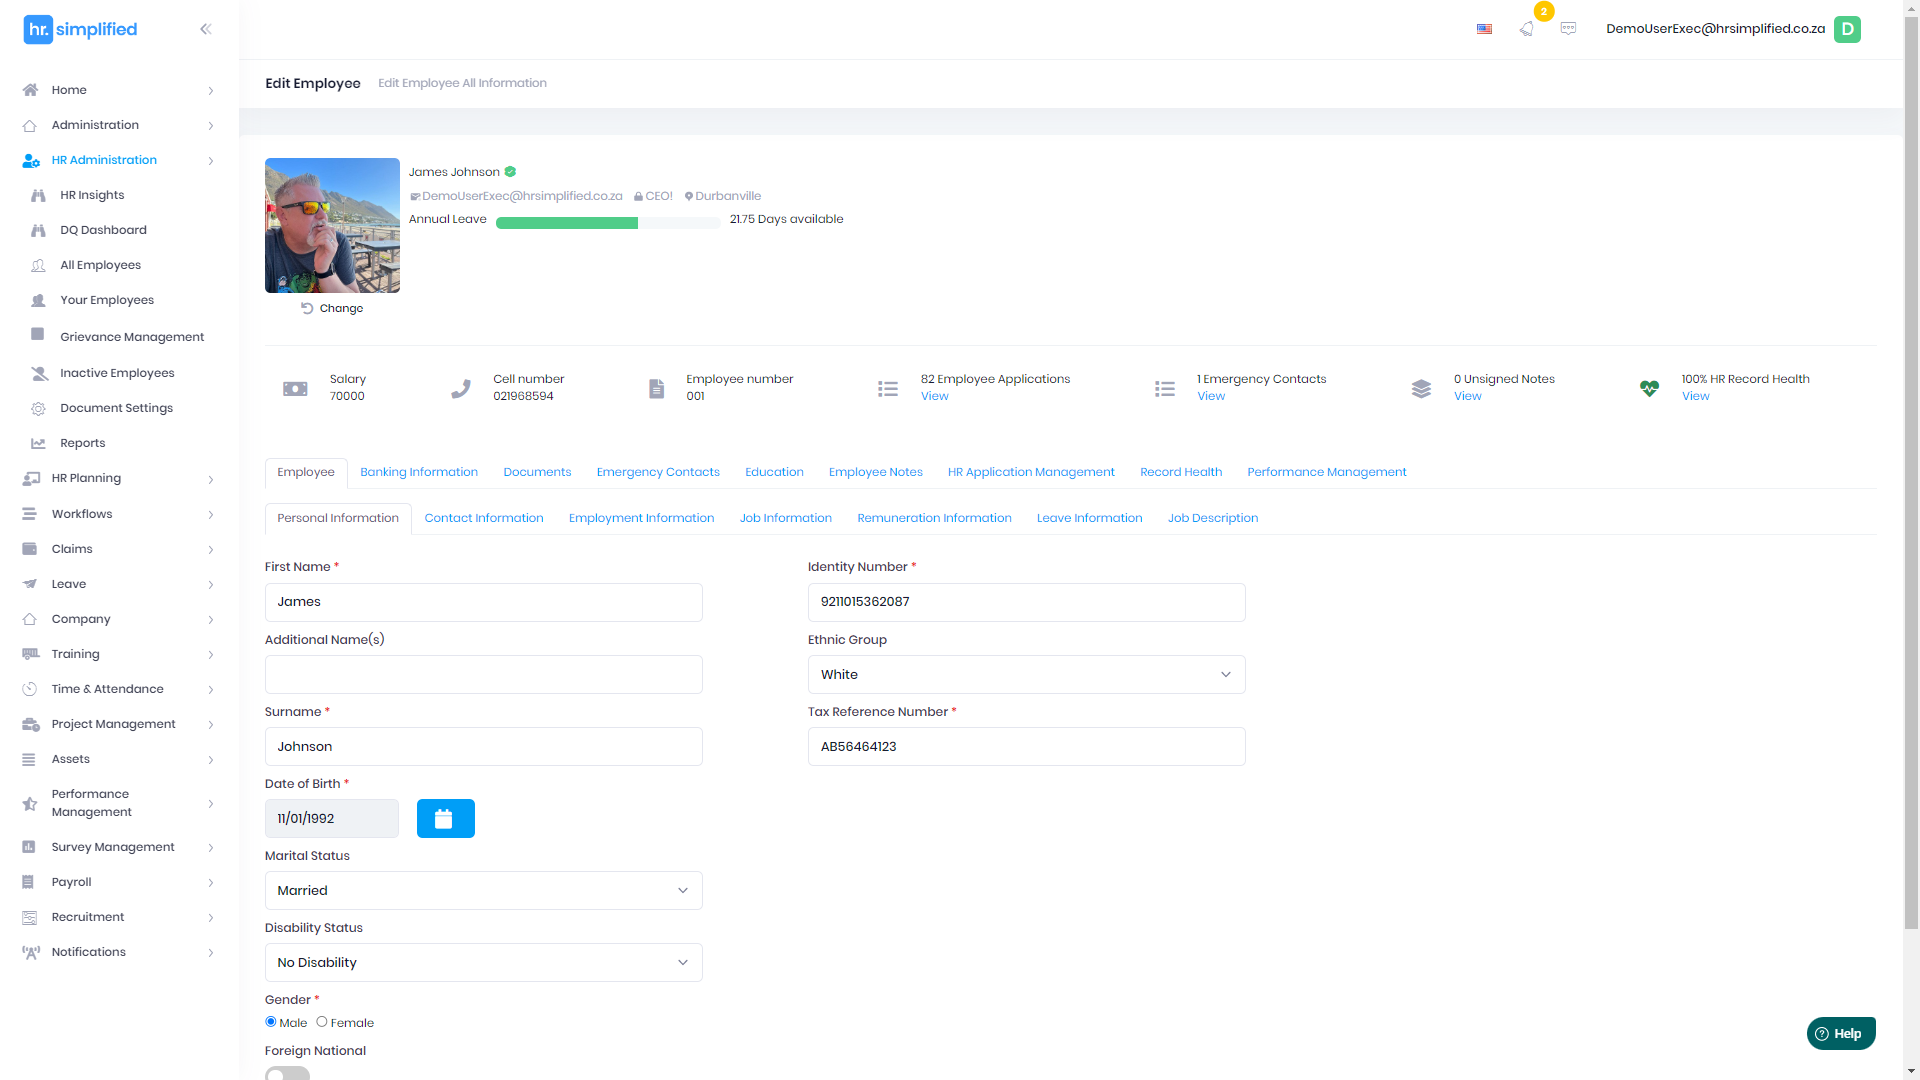Image resolution: width=1920 pixels, height=1080 pixels.
Task: Switch to the Banking Information tab
Action: point(419,472)
